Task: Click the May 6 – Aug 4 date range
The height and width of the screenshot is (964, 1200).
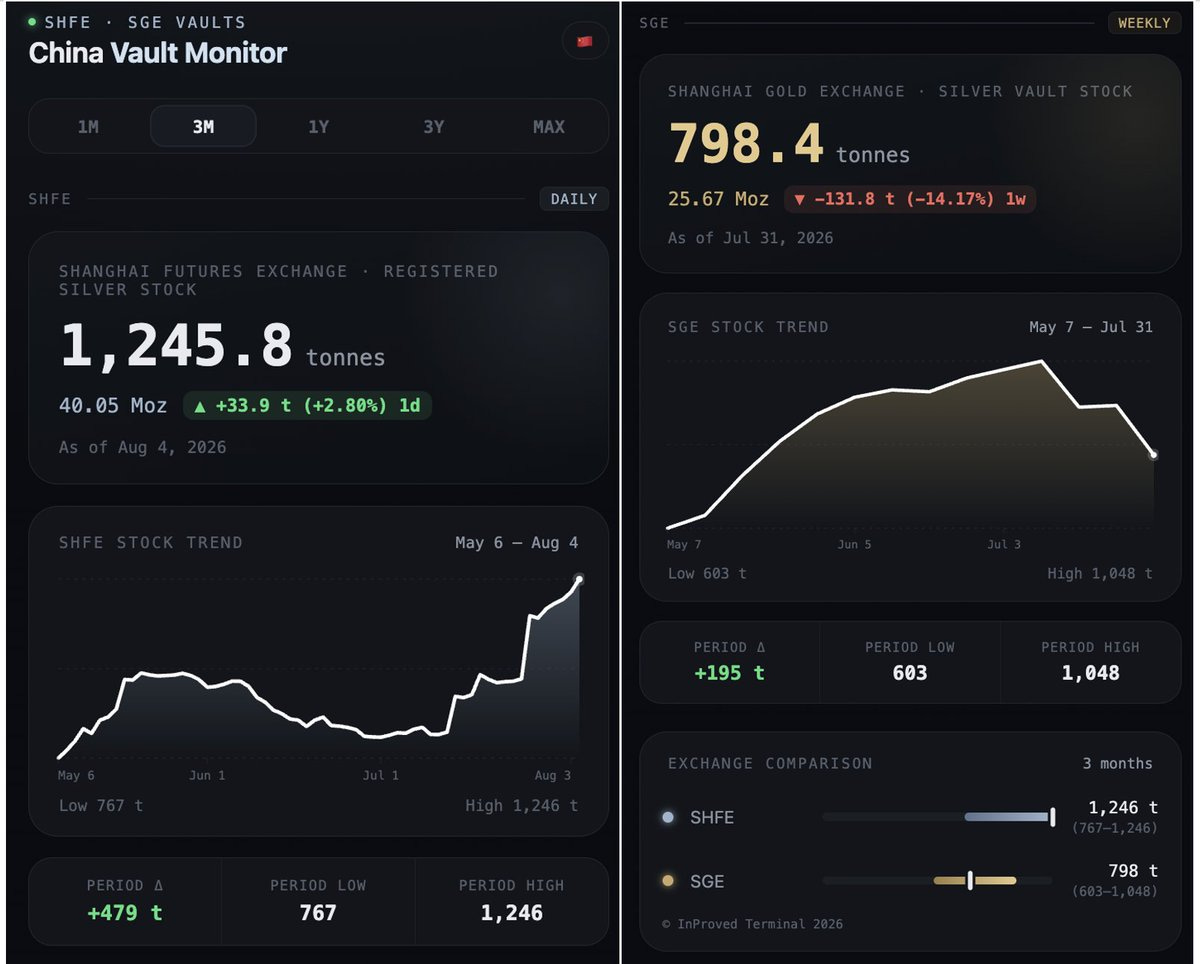Action: [x=516, y=543]
